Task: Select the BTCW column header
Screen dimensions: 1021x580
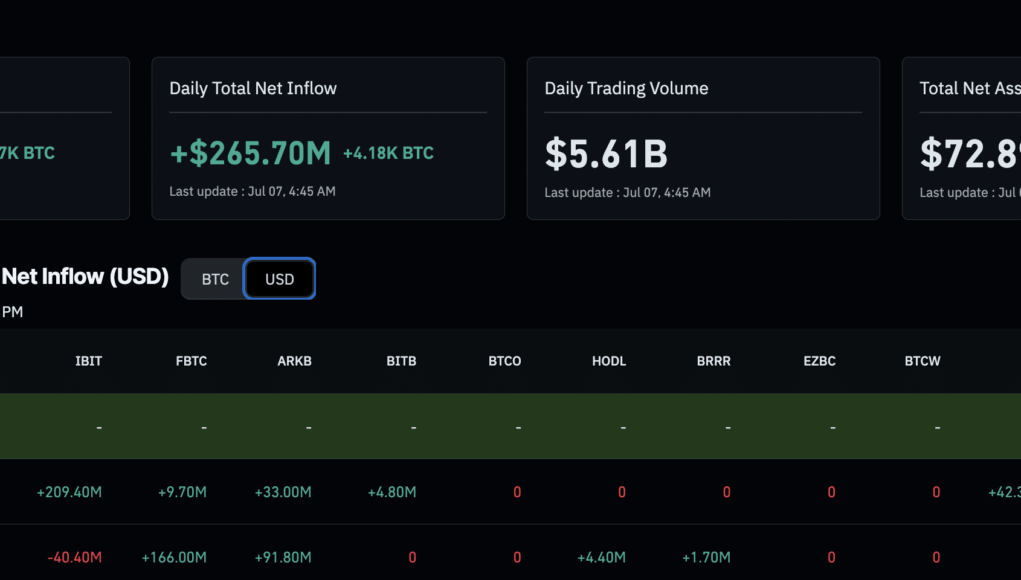Action: 923,361
